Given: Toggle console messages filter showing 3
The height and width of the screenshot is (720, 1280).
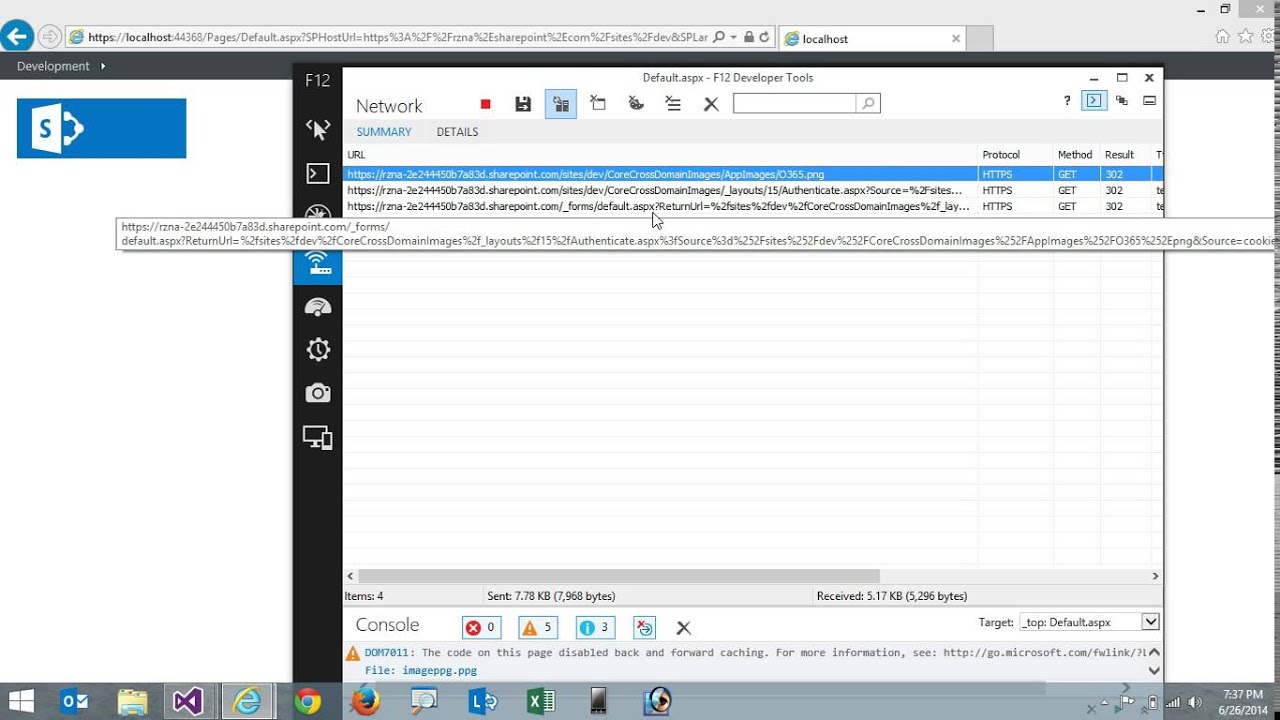Looking at the screenshot, I should point(595,627).
